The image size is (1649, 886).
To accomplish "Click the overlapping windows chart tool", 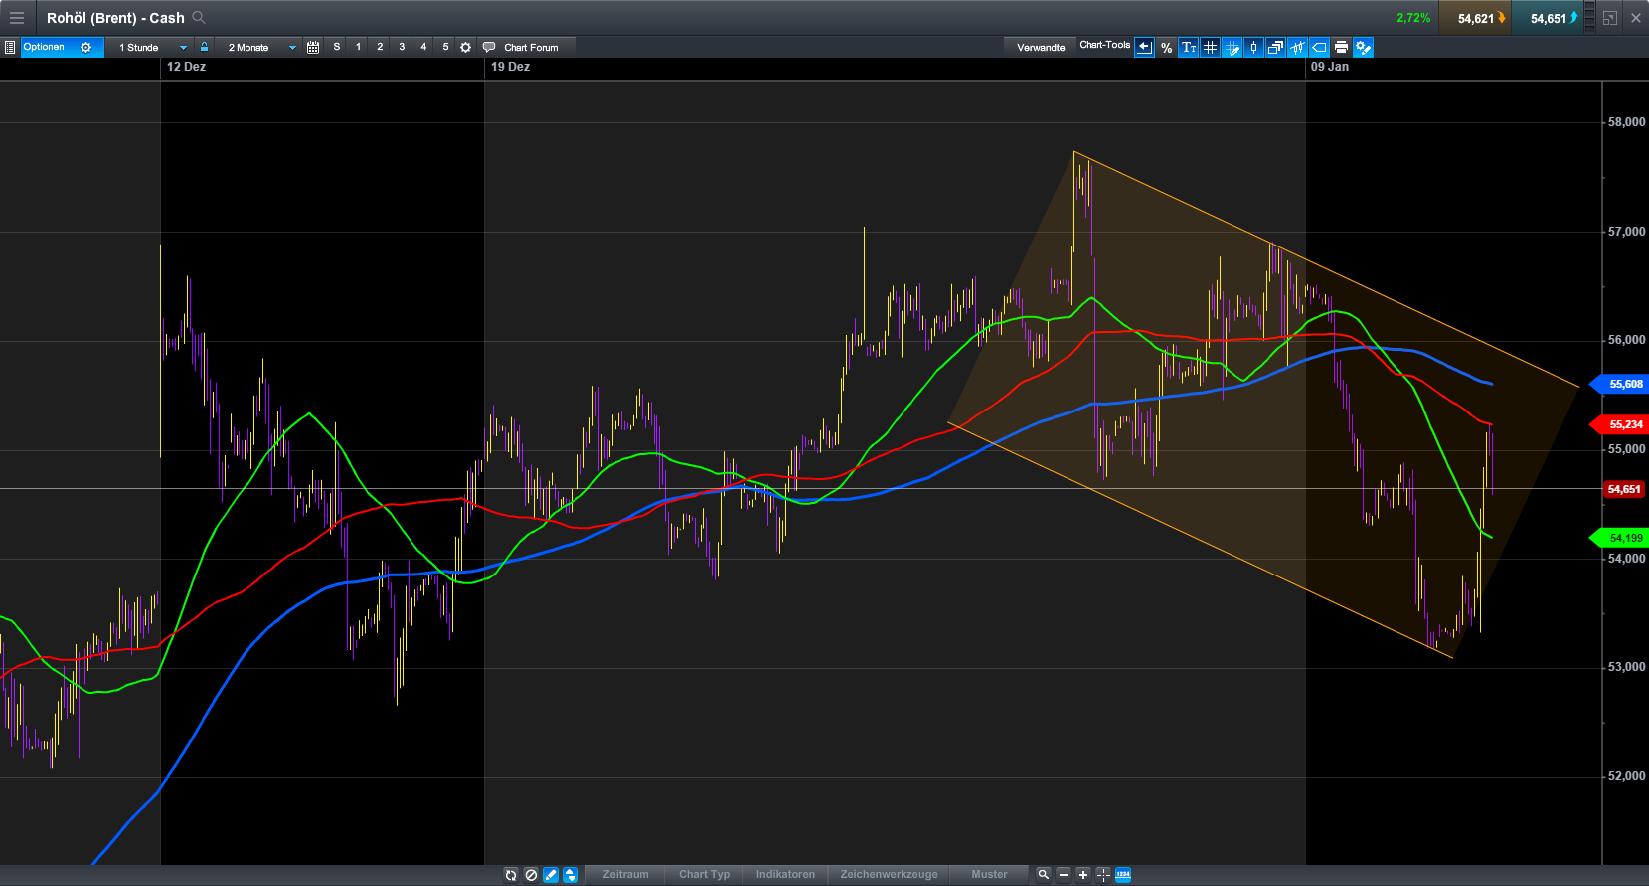I will (x=1276, y=47).
